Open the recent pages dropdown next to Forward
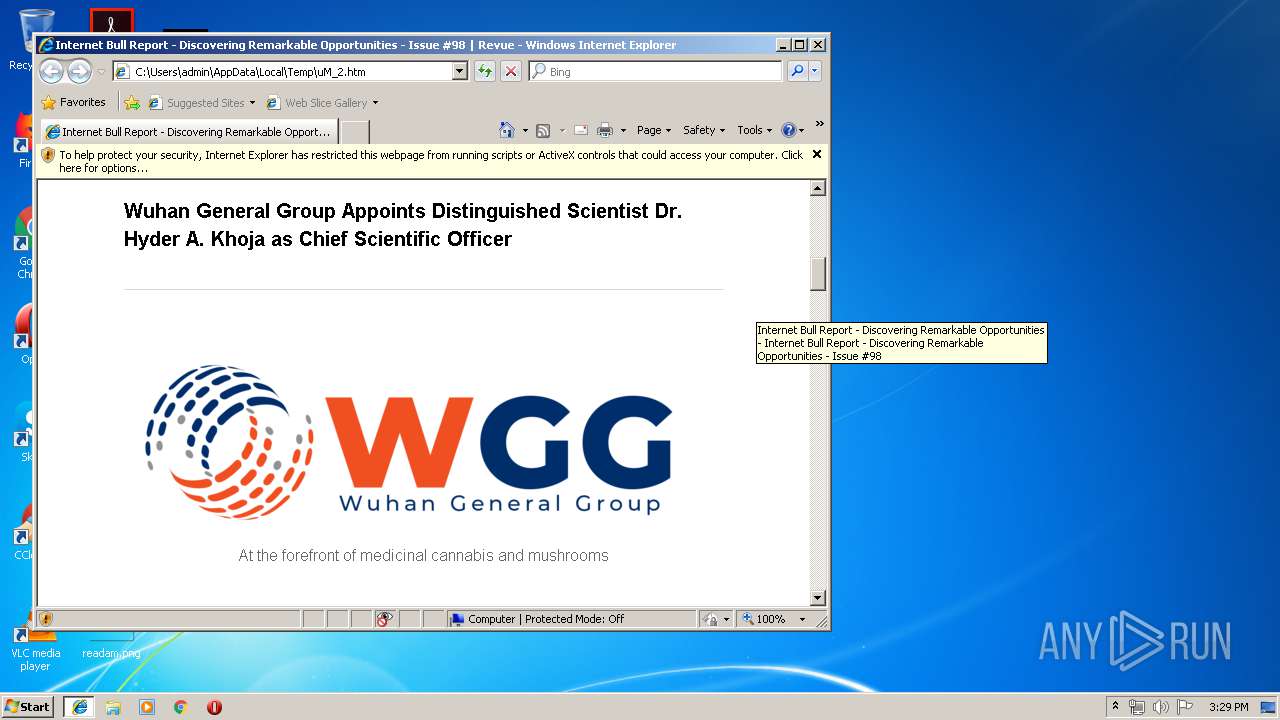 pos(101,72)
